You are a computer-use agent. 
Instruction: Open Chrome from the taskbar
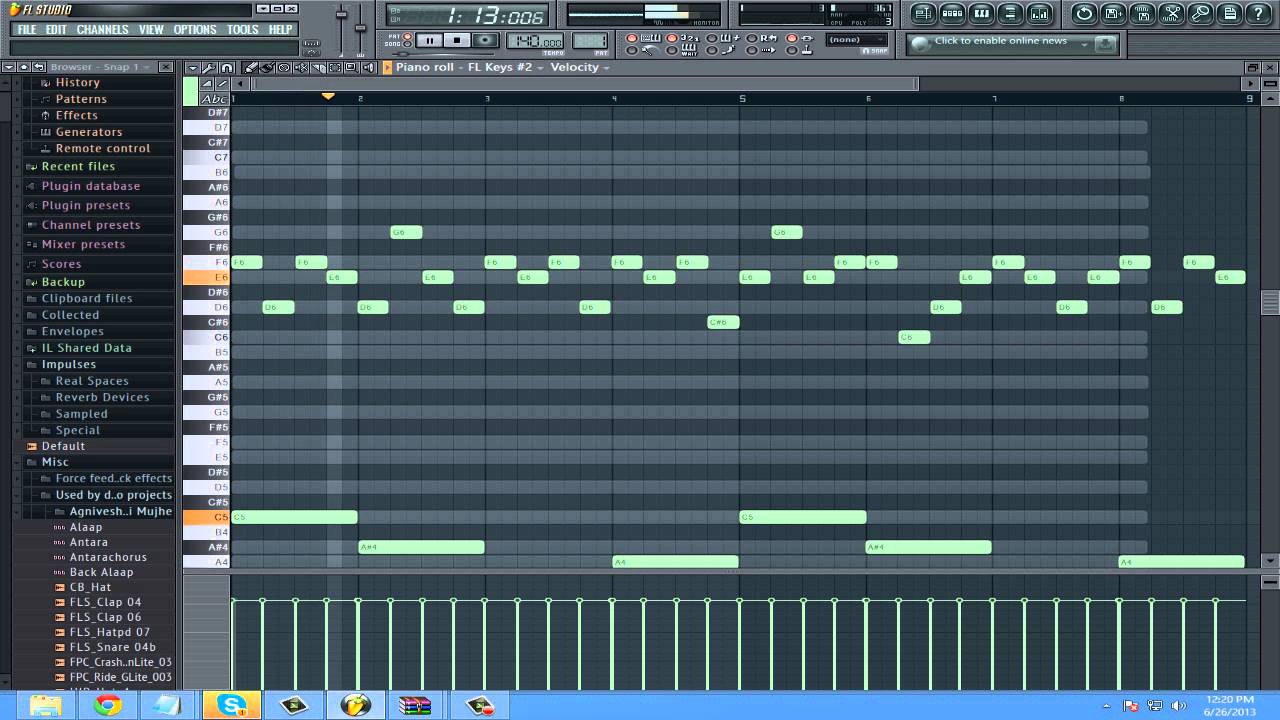(x=108, y=705)
